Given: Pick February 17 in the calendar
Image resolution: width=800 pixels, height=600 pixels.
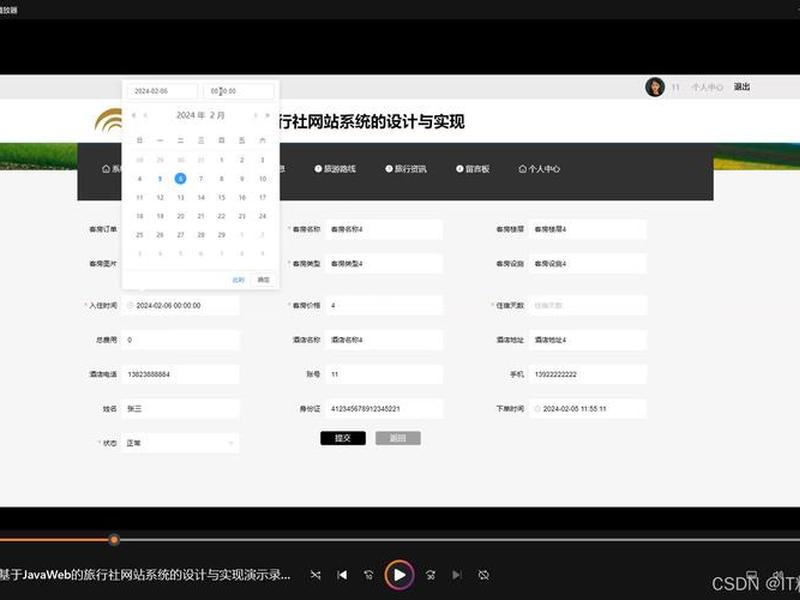Looking at the screenshot, I should coord(262,197).
